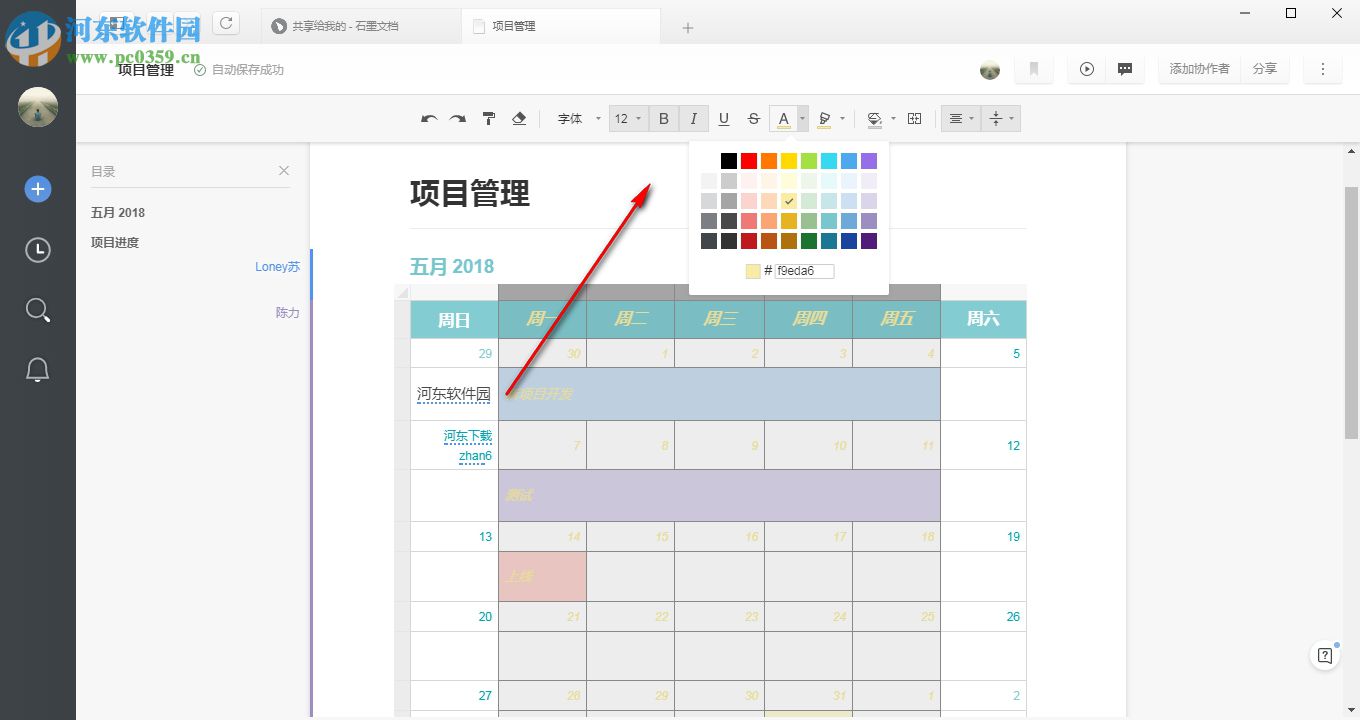Clear formatting with the eraser tool
Screen dimensions: 1360x720
(x=519, y=119)
